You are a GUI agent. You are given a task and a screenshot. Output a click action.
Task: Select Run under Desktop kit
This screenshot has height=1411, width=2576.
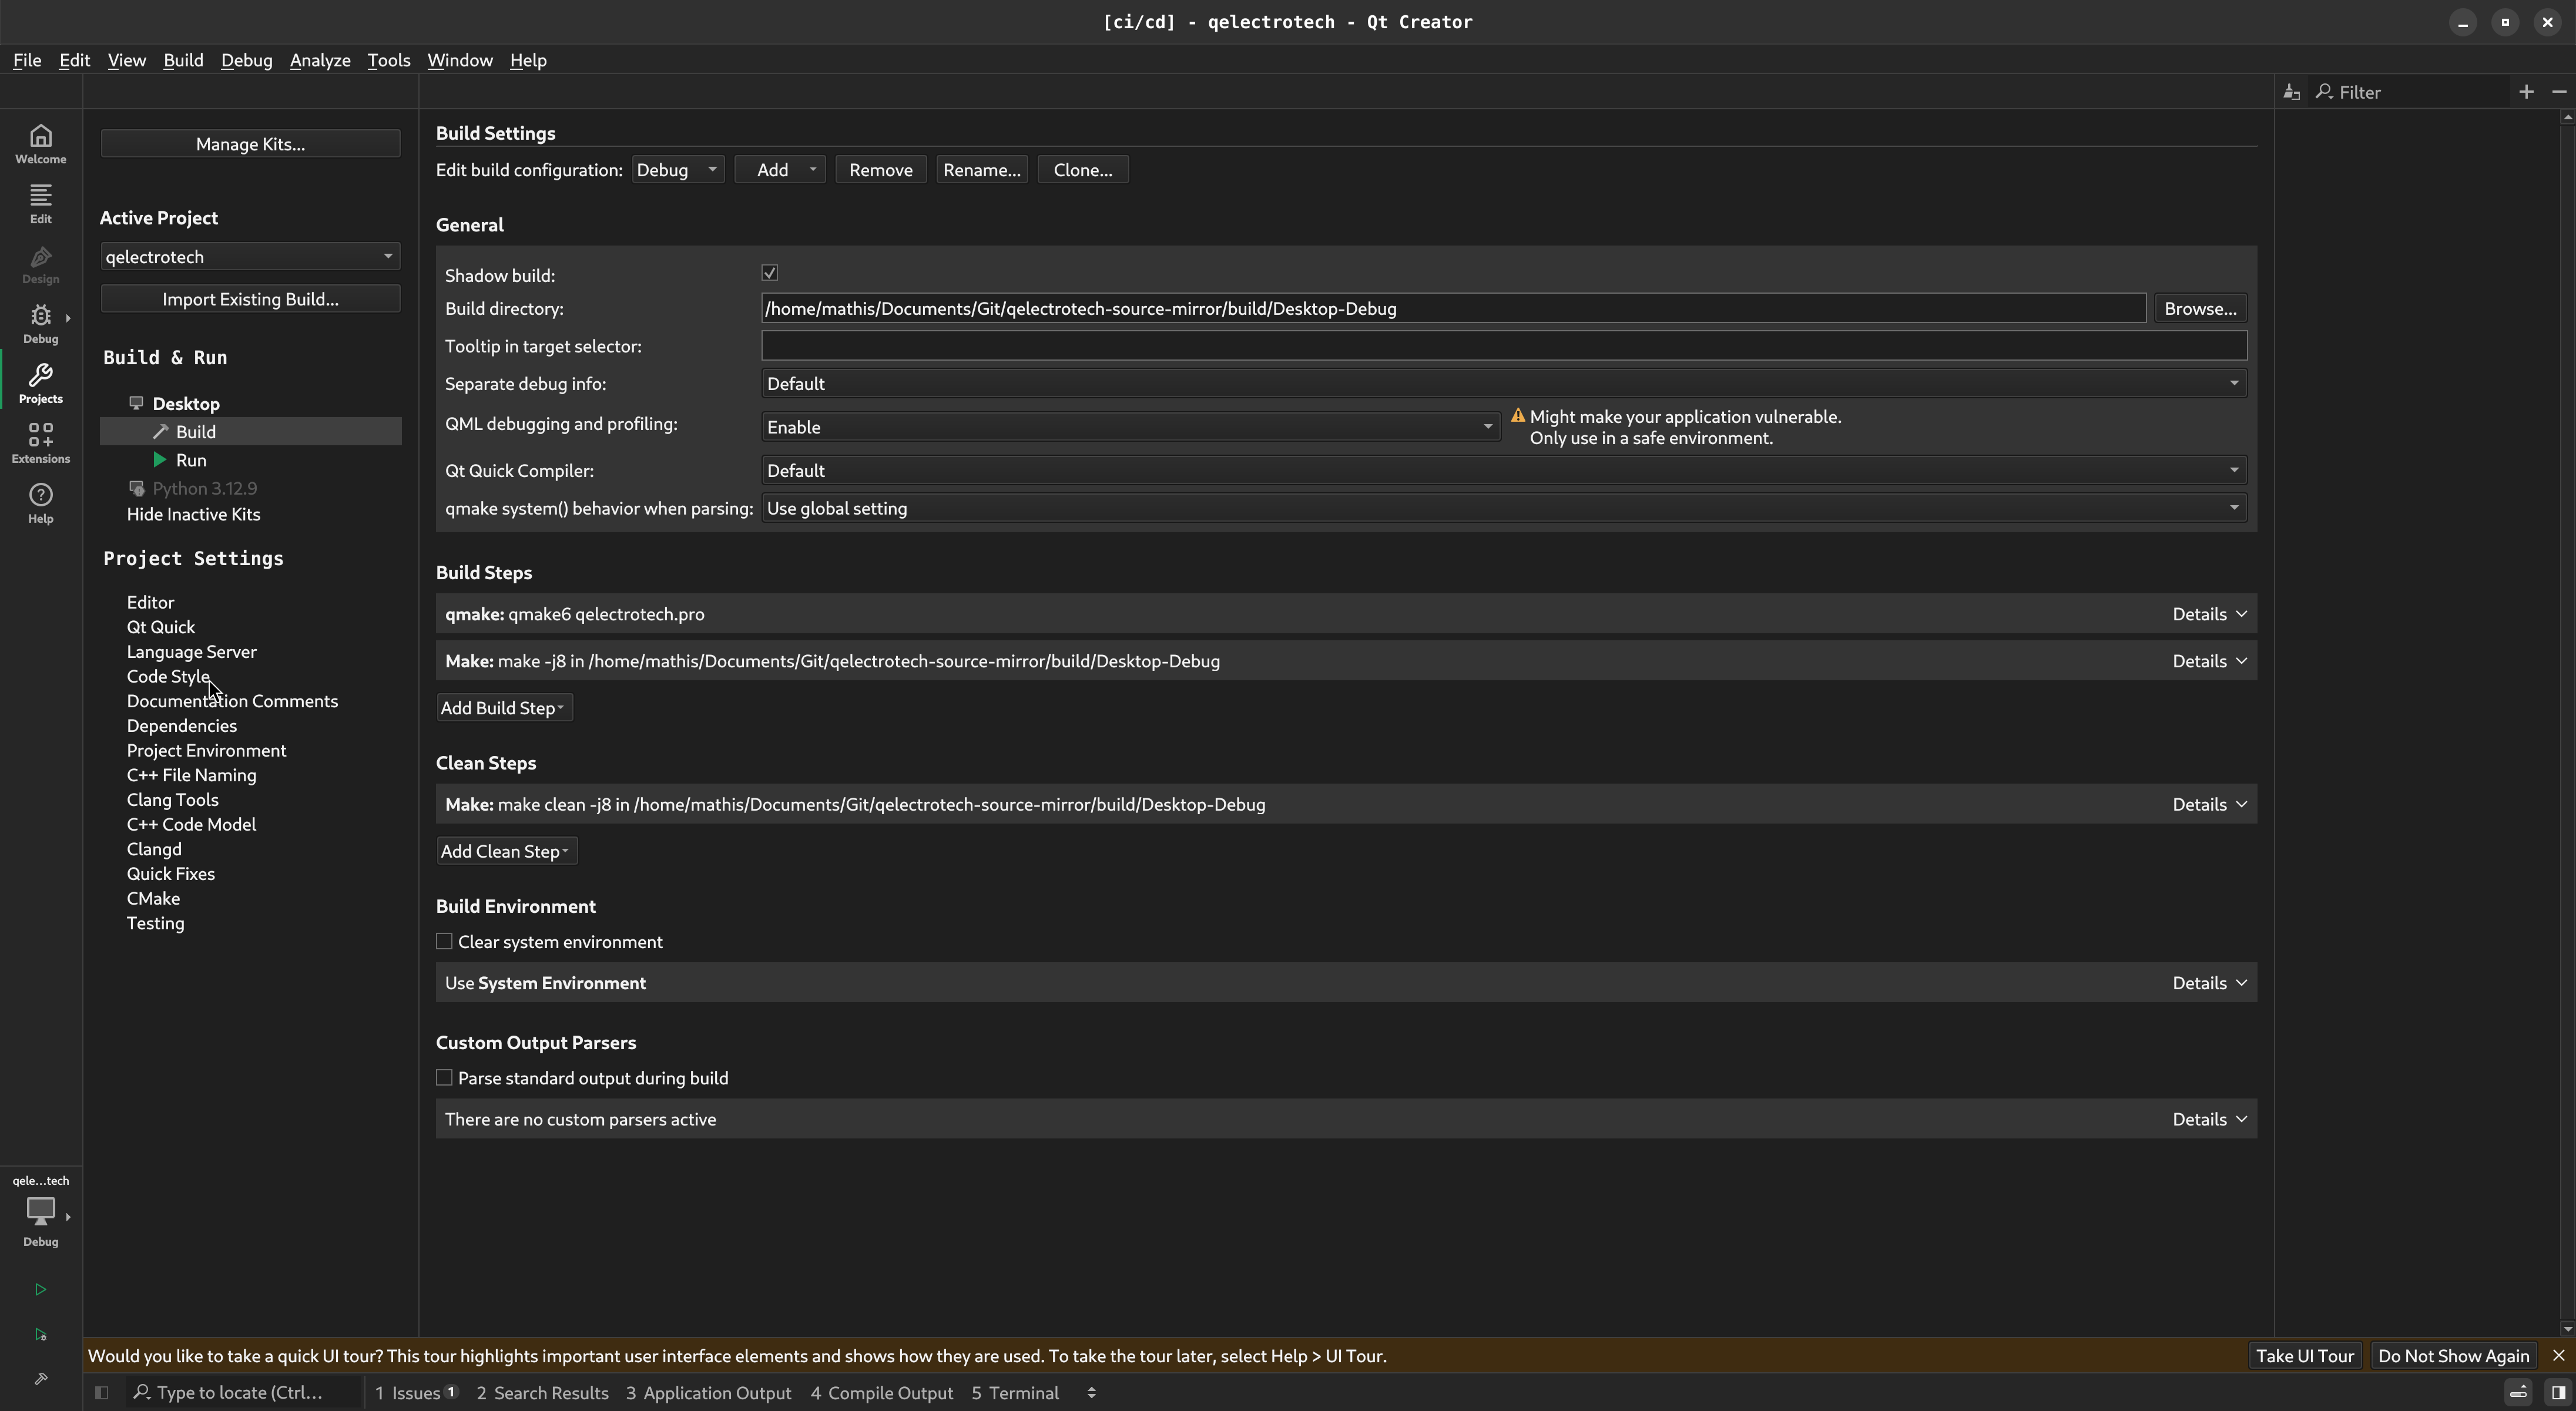click(x=191, y=460)
